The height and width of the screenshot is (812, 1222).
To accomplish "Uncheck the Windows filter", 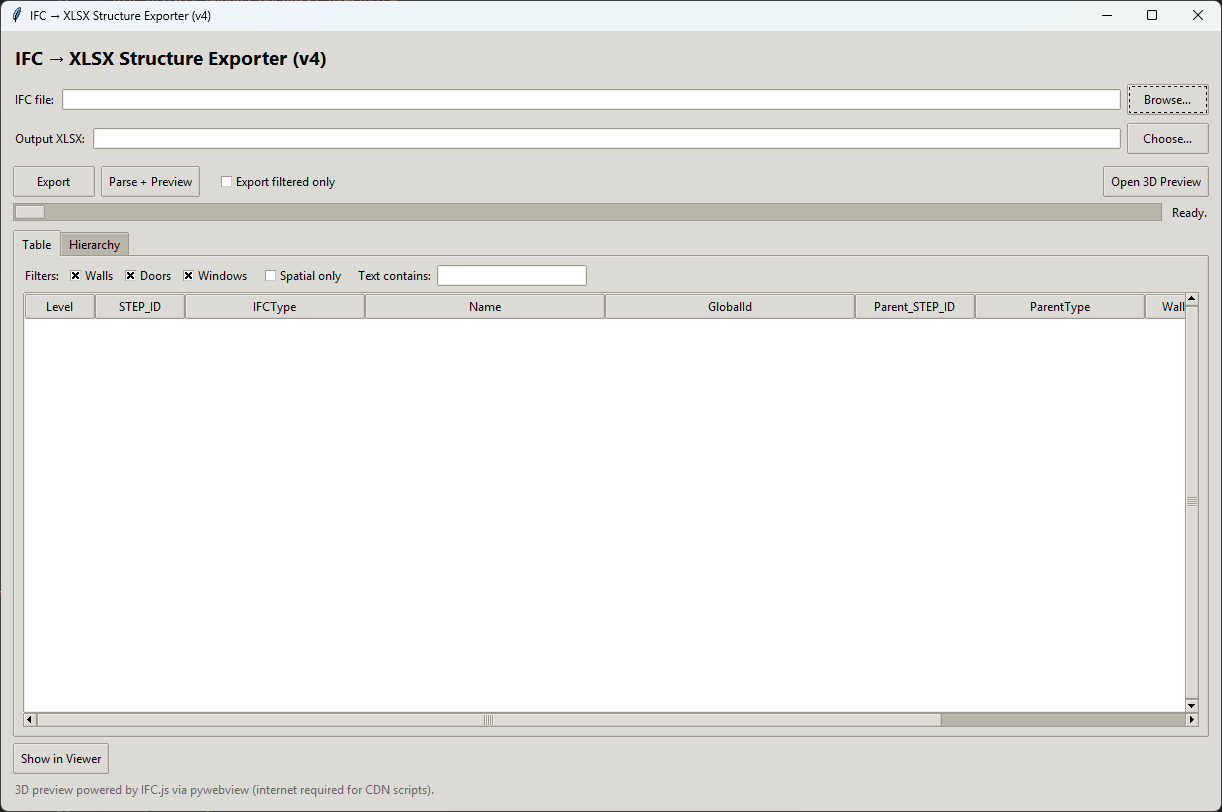I will (188, 276).
